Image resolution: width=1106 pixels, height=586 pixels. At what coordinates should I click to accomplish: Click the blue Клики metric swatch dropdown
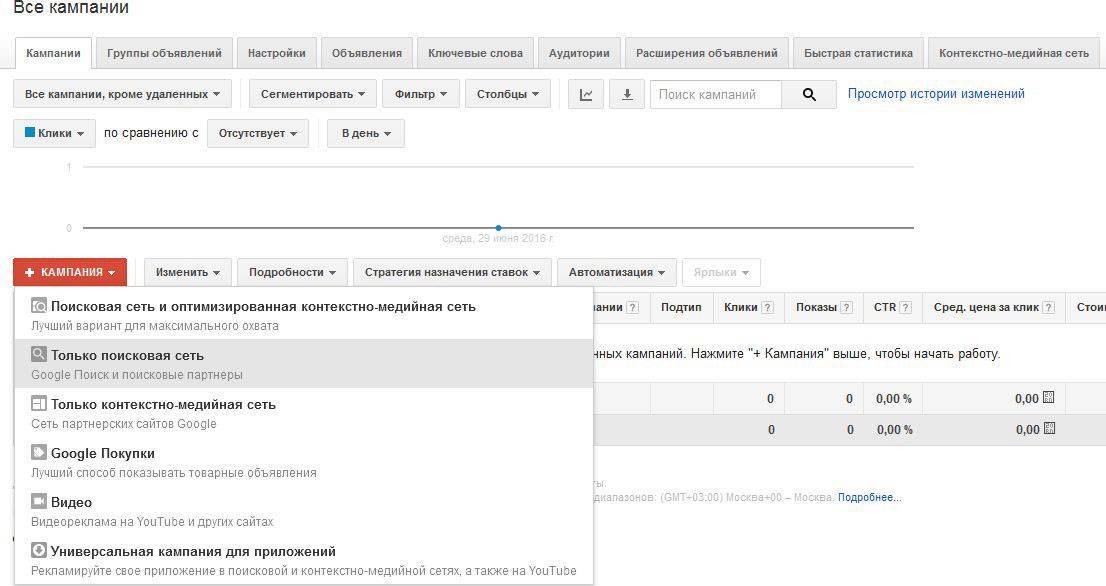(x=54, y=133)
